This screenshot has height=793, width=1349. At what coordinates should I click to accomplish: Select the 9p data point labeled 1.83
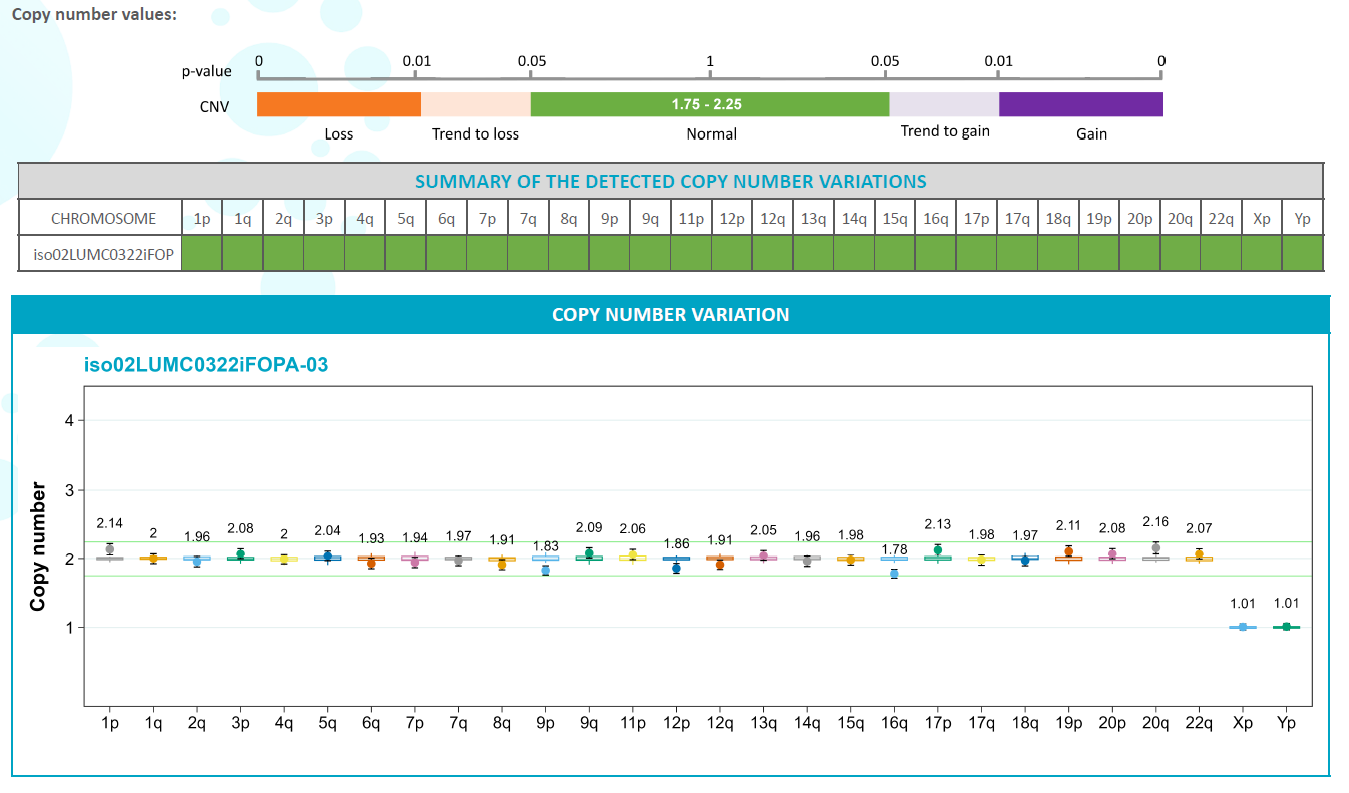tap(545, 570)
